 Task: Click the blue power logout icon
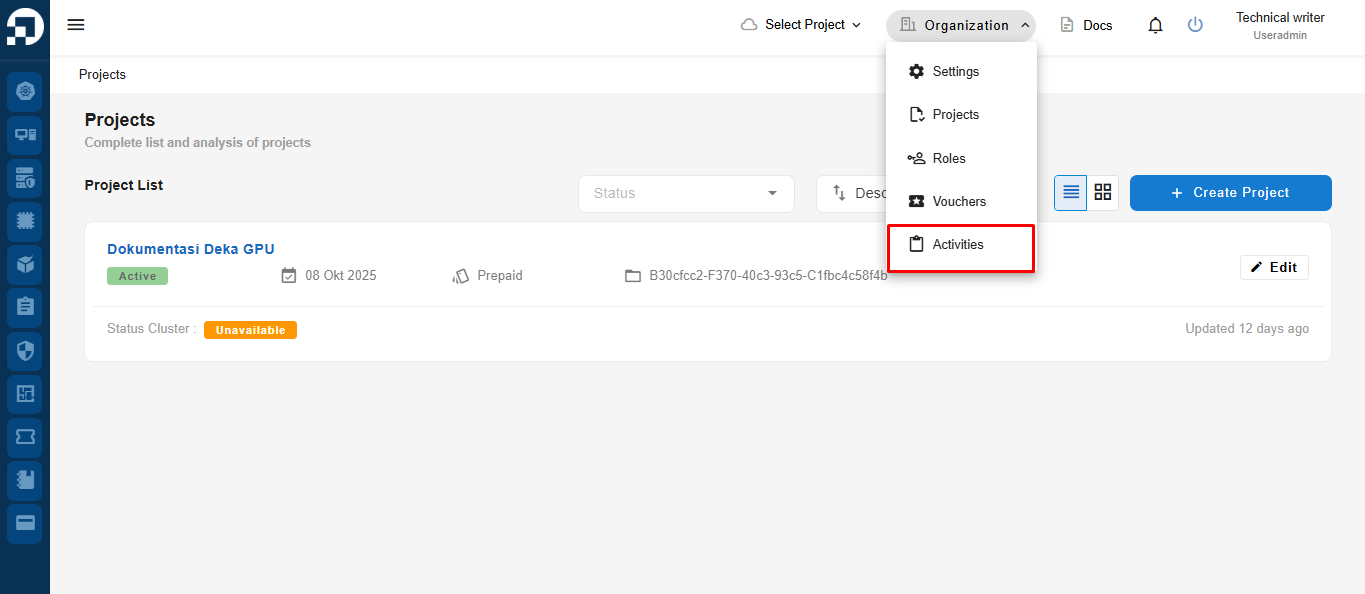pyautogui.click(x=1195, y=25)
